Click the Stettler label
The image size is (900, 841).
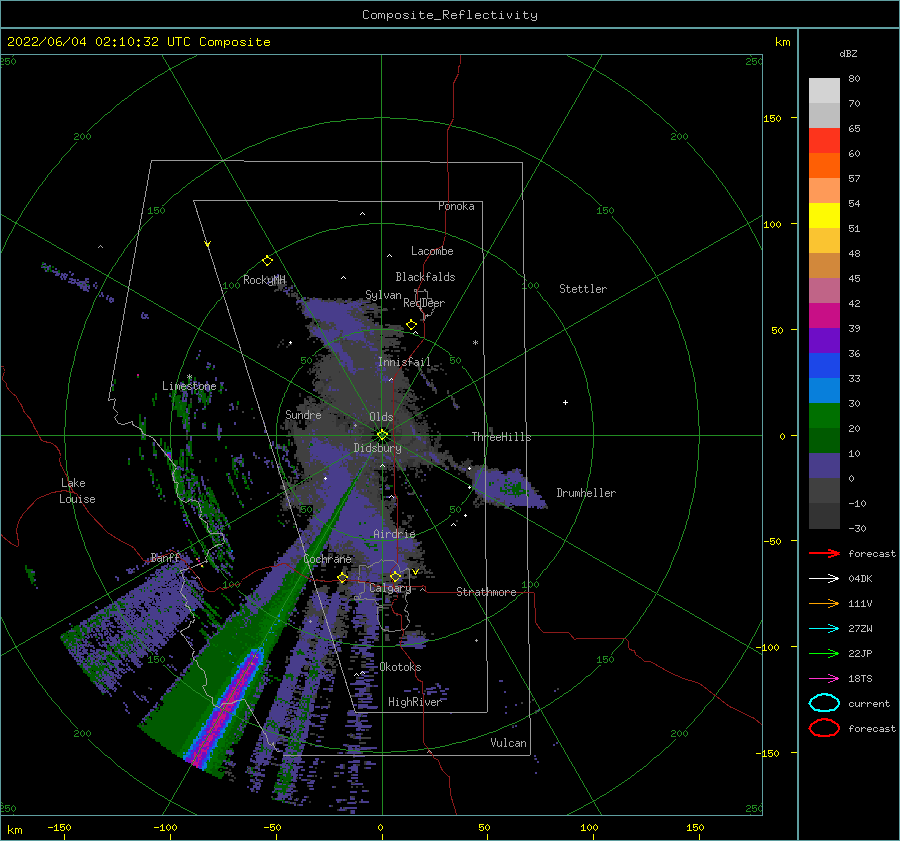tap(583, 289)
